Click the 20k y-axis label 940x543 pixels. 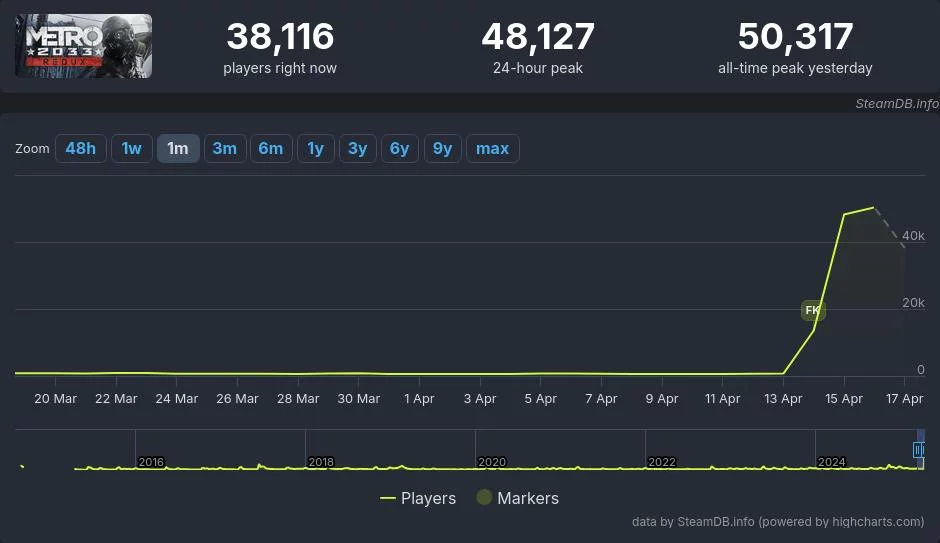pyautogui.click(x=913, y=303)
